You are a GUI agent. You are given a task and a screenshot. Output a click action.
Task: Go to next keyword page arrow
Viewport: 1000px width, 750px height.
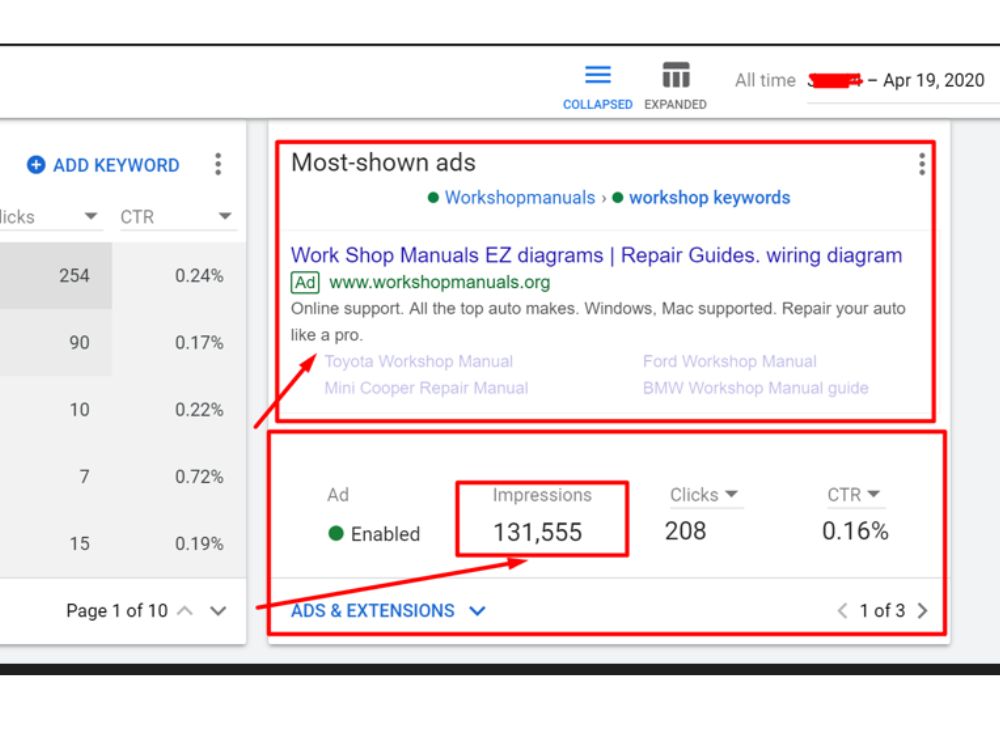pyautogui.click(x=218, y=611)
